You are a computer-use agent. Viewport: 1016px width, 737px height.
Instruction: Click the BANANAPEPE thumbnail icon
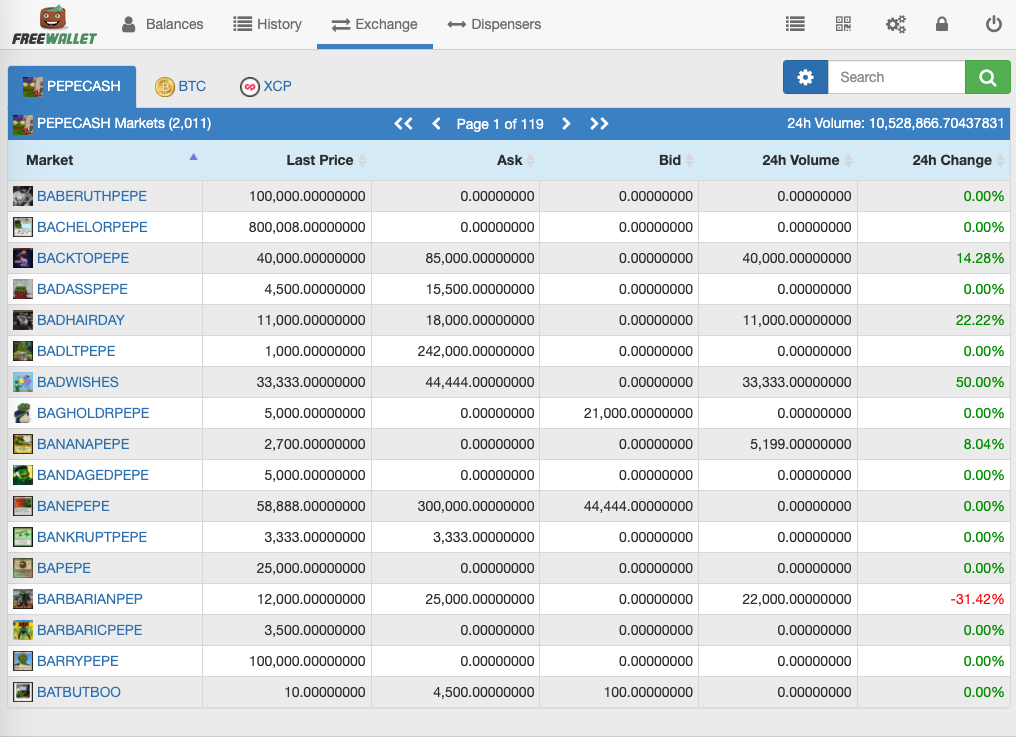point(23,444)
